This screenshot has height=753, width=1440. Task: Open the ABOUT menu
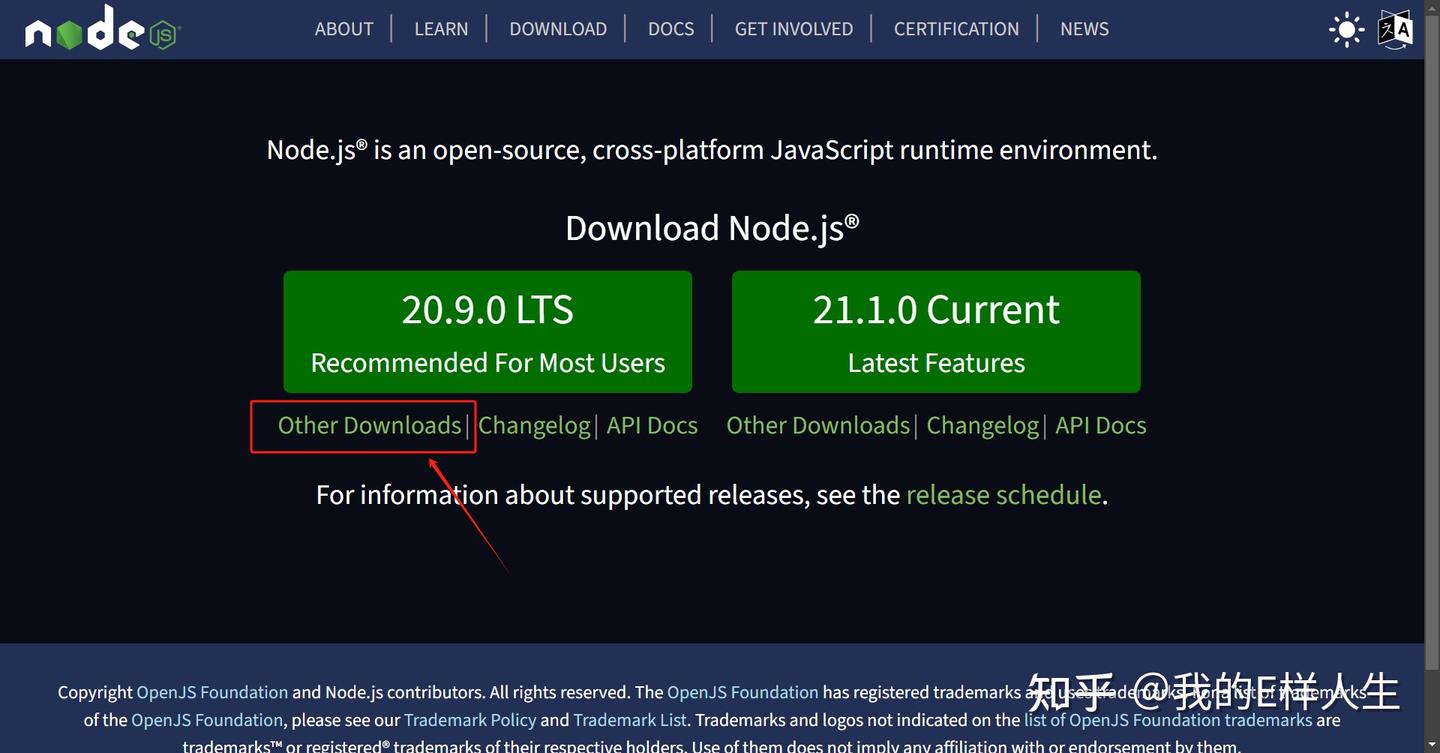[344, 29]
